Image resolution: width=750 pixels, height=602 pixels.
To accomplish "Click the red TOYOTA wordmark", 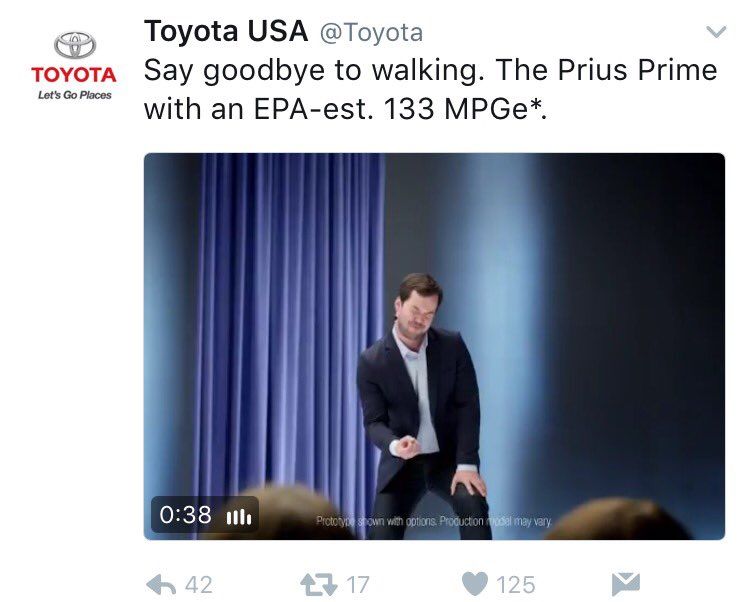I will pyautogui.click(x=74, y=75).
